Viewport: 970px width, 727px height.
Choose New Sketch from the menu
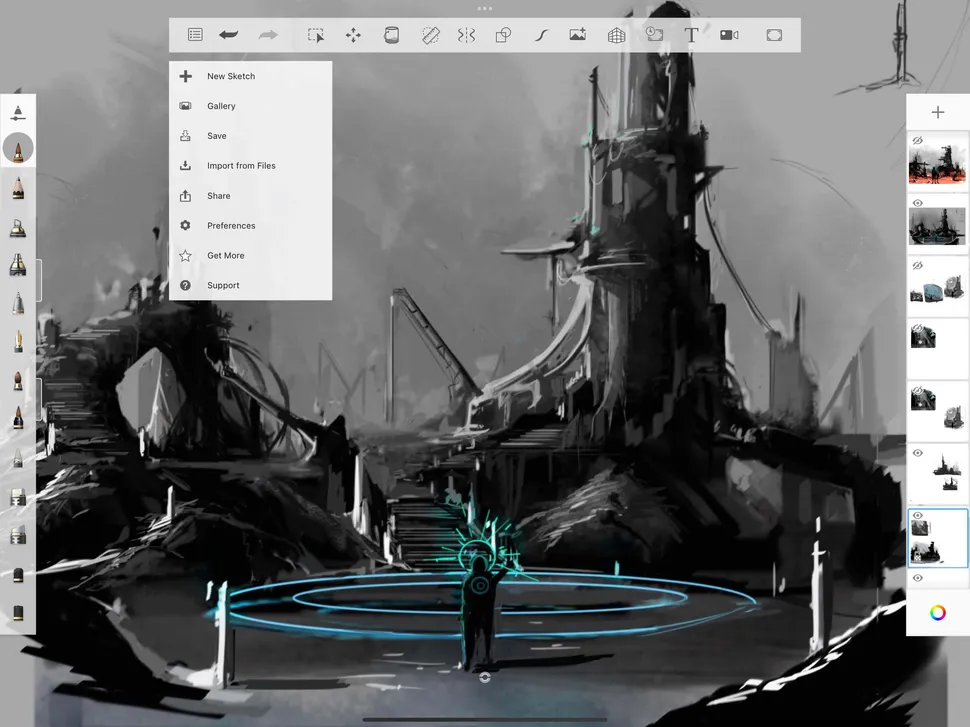tap(231, 76)
